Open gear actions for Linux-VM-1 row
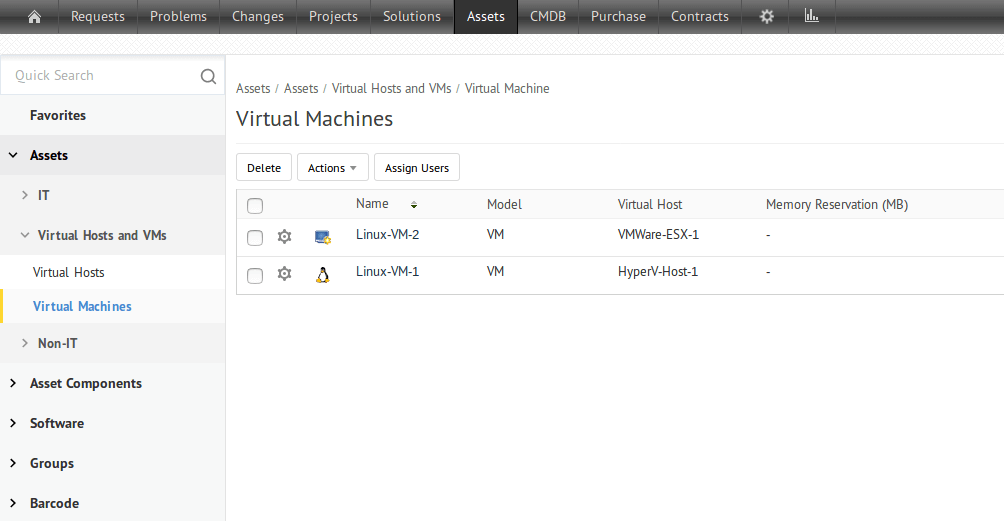 (x=284, y=274)
